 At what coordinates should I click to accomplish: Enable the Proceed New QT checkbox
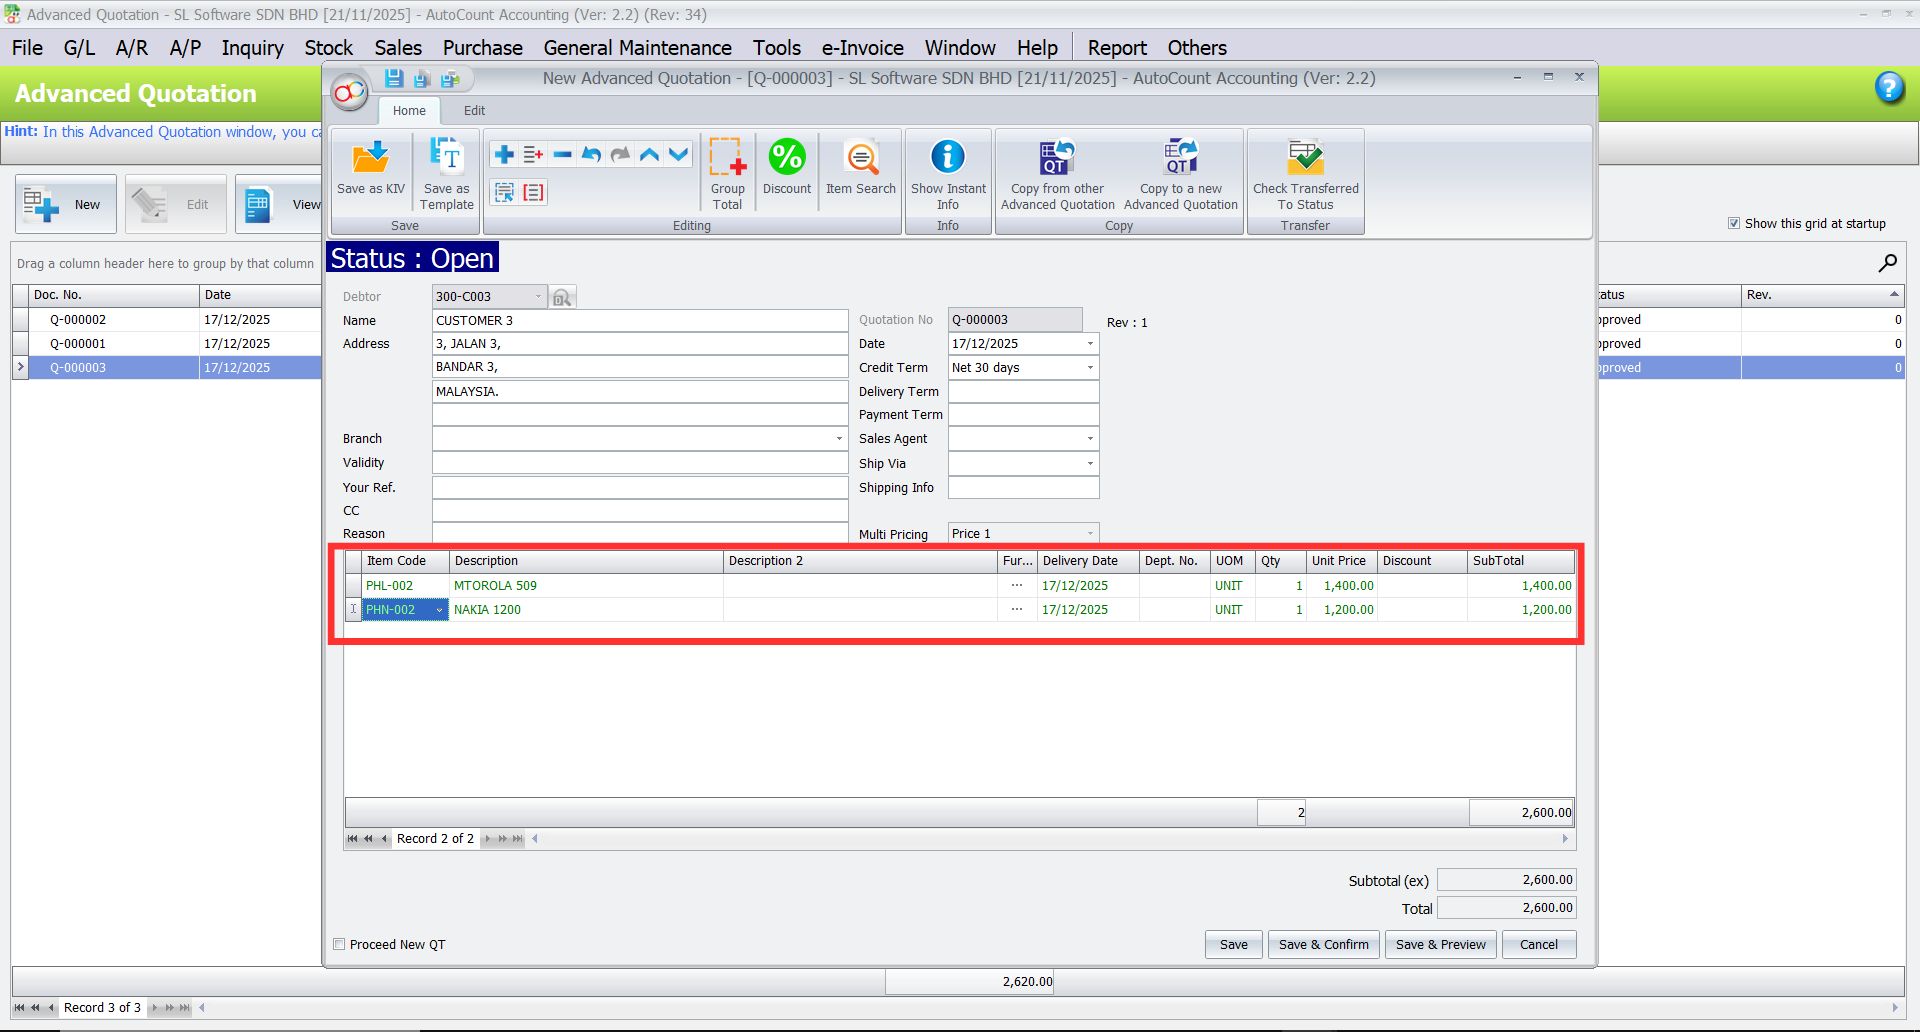(339, 944)
